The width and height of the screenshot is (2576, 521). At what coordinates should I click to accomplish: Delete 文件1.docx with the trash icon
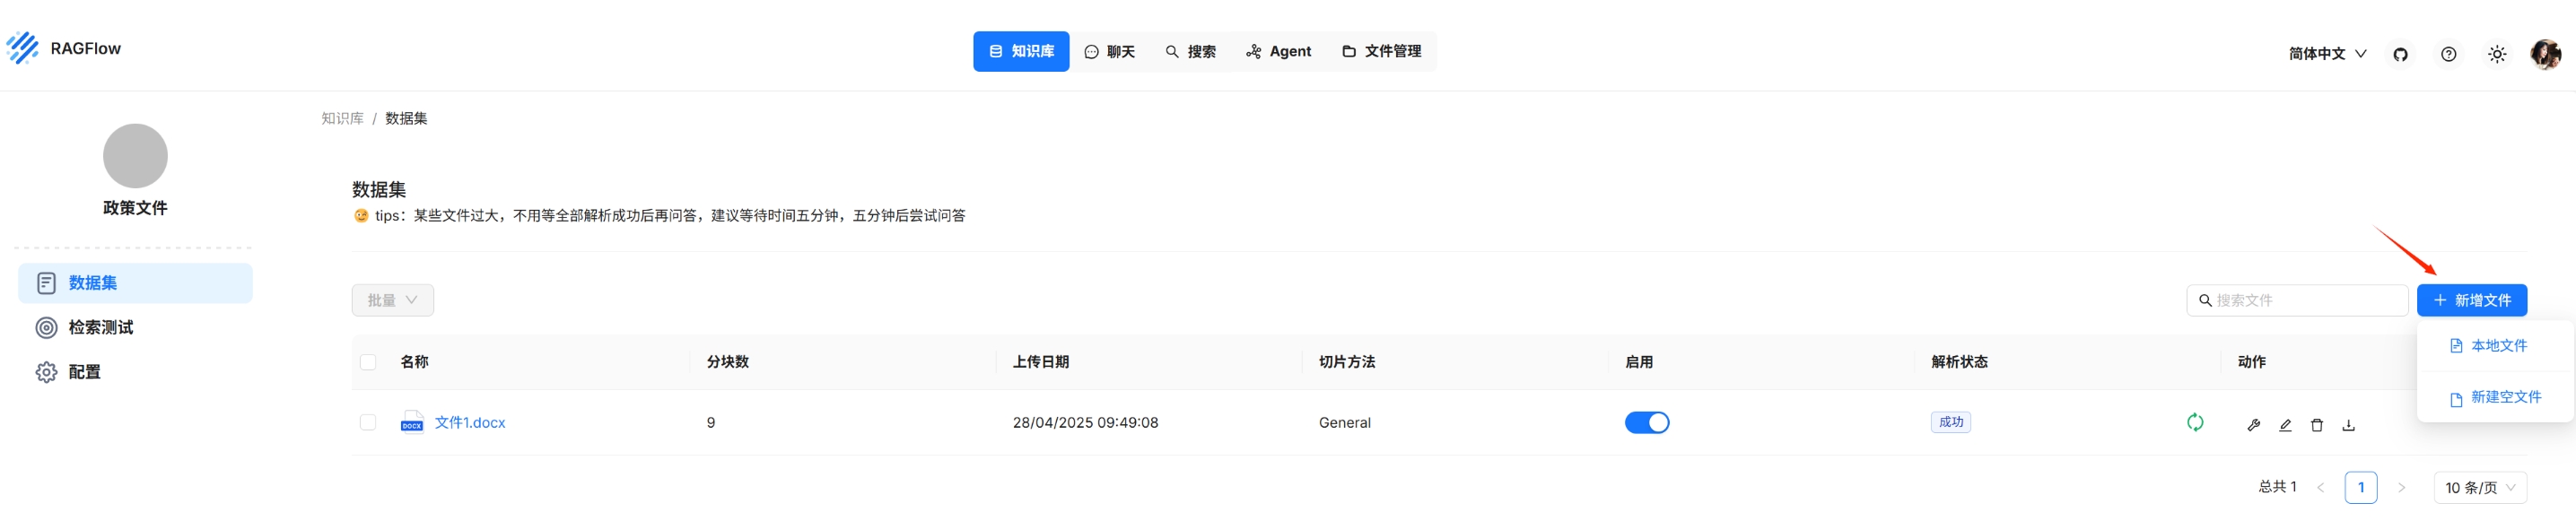(x=2317, y=425)
